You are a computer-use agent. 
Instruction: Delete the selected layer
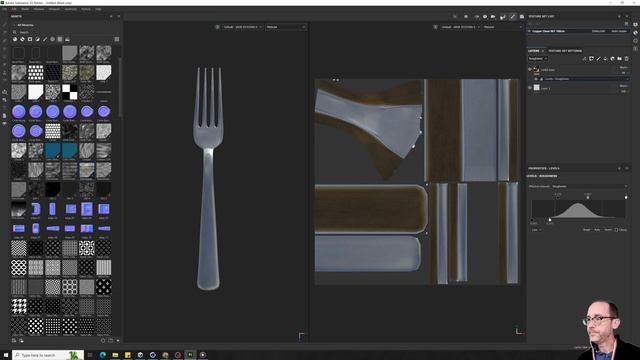(x=627, y=59)
